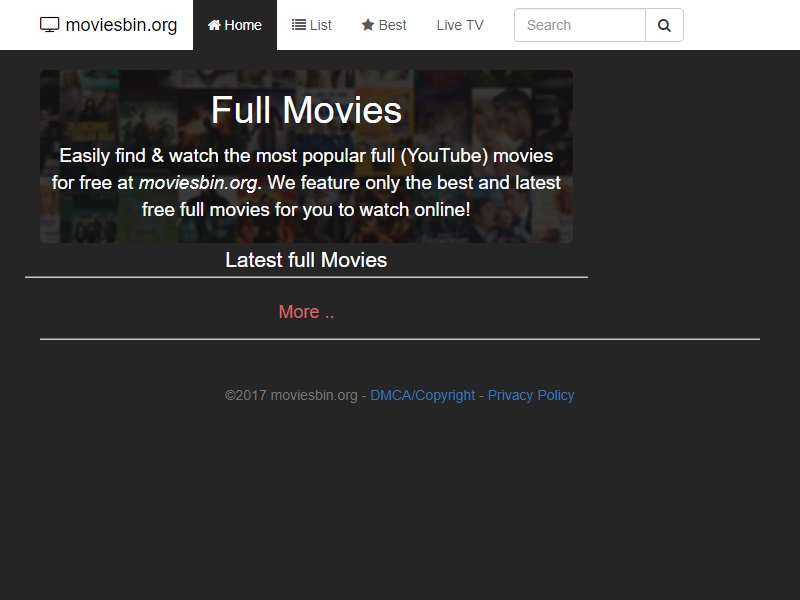Open the DMCA/Copyright link
Viewport: 800px width, 600px height.
click(x=422, y=395)
